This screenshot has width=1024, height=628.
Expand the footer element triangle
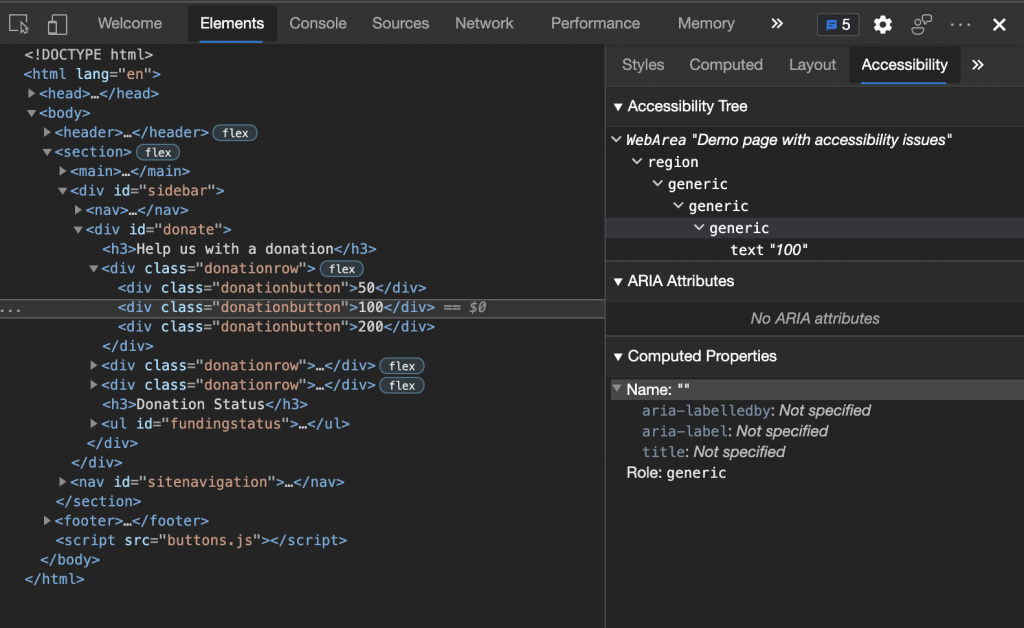click(47, 520)
